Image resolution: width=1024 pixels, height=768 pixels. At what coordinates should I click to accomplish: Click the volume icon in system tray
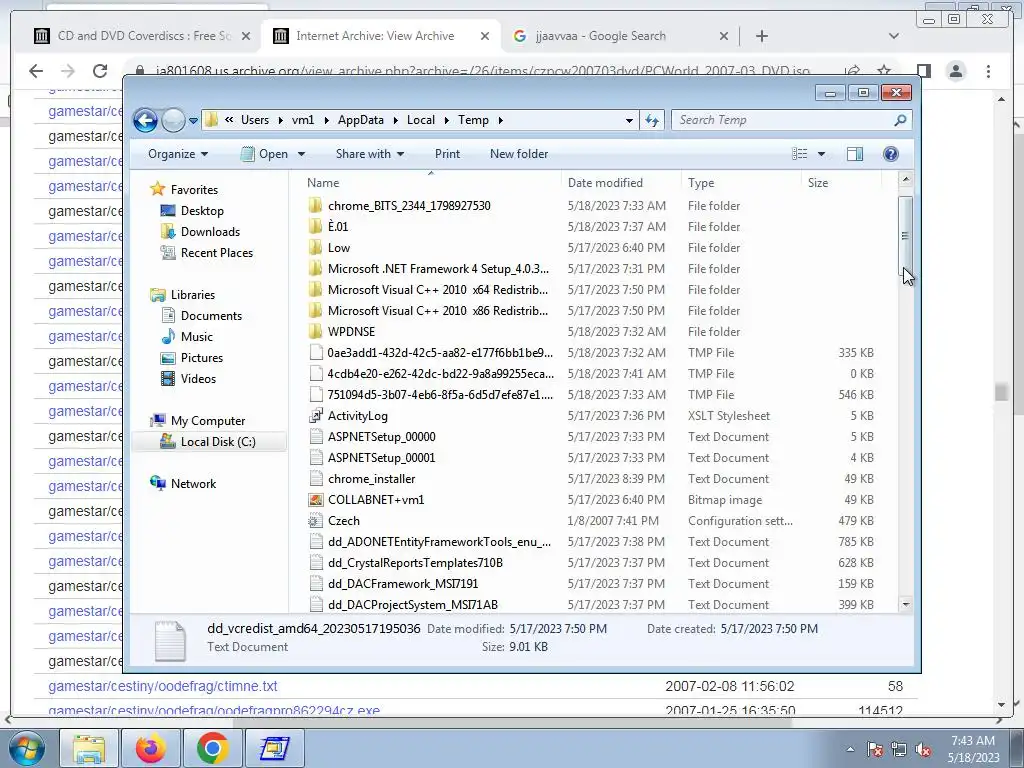pos(923,750)
